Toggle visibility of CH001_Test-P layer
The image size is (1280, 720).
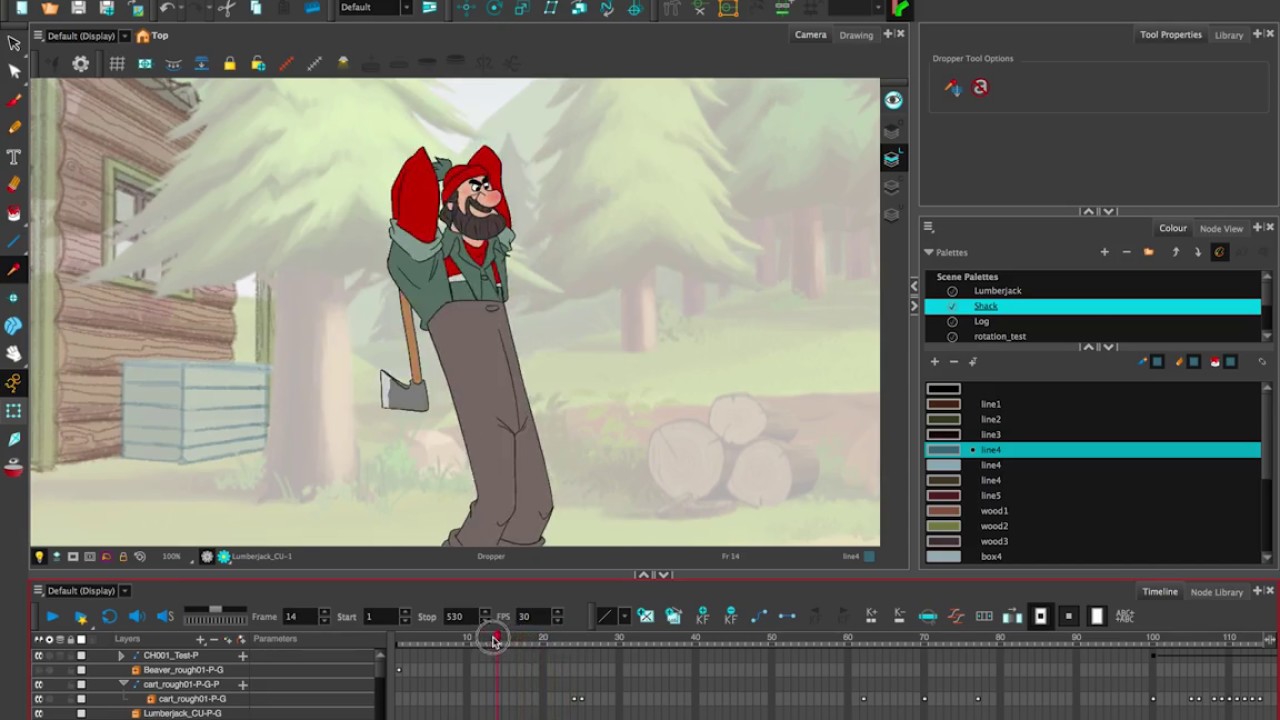39,656
